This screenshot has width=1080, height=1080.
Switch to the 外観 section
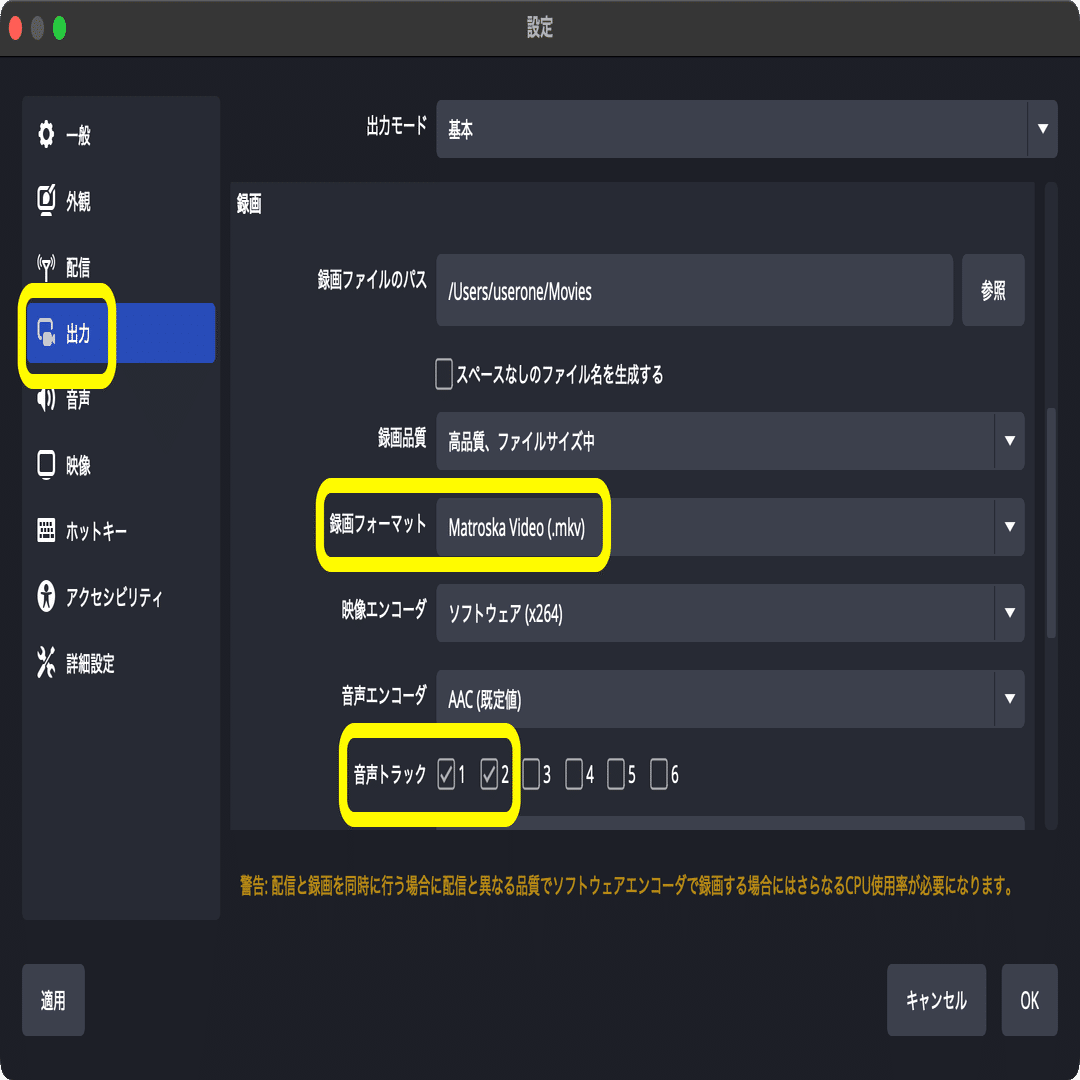point(79,201)
